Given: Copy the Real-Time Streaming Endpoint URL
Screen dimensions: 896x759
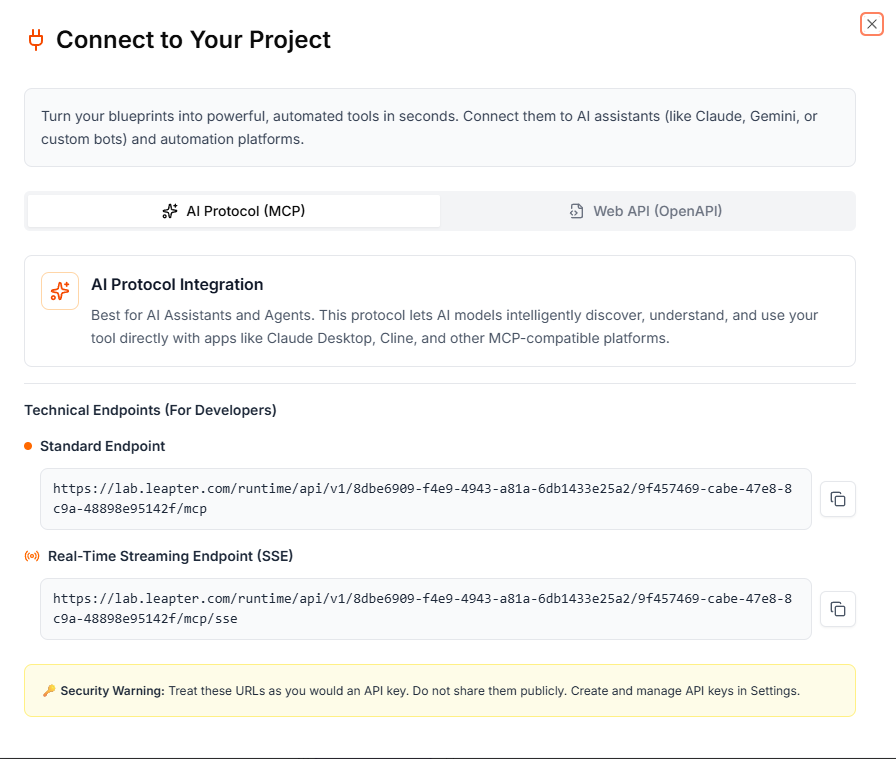Looking at the screenshot, I should [838, 608].
